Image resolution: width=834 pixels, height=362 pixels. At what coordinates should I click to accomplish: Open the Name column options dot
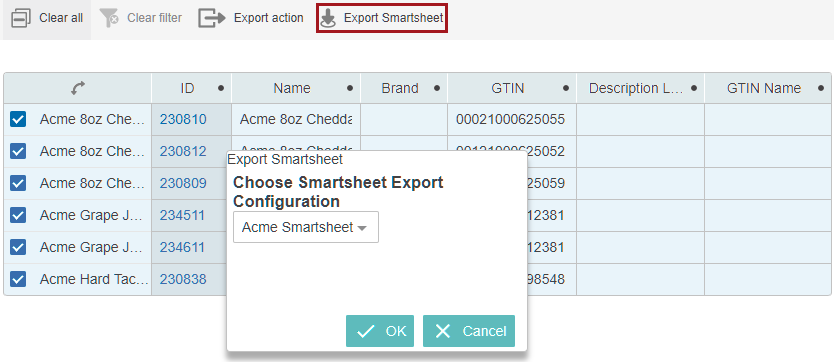pos(349,88)
